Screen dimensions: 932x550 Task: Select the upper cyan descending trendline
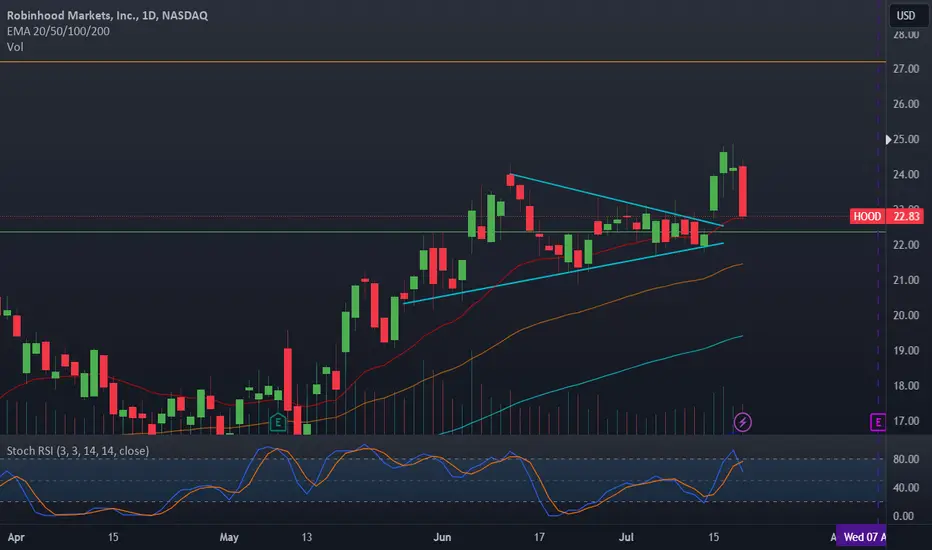[617, 200]
